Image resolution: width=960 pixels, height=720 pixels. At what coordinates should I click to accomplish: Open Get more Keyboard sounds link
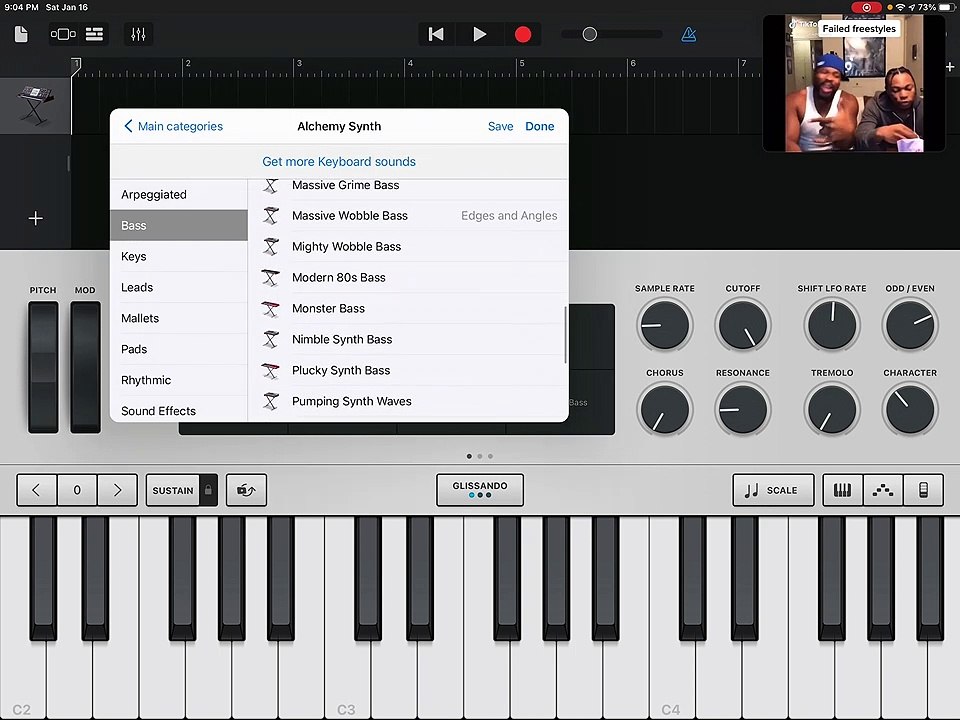pos(339,162)
